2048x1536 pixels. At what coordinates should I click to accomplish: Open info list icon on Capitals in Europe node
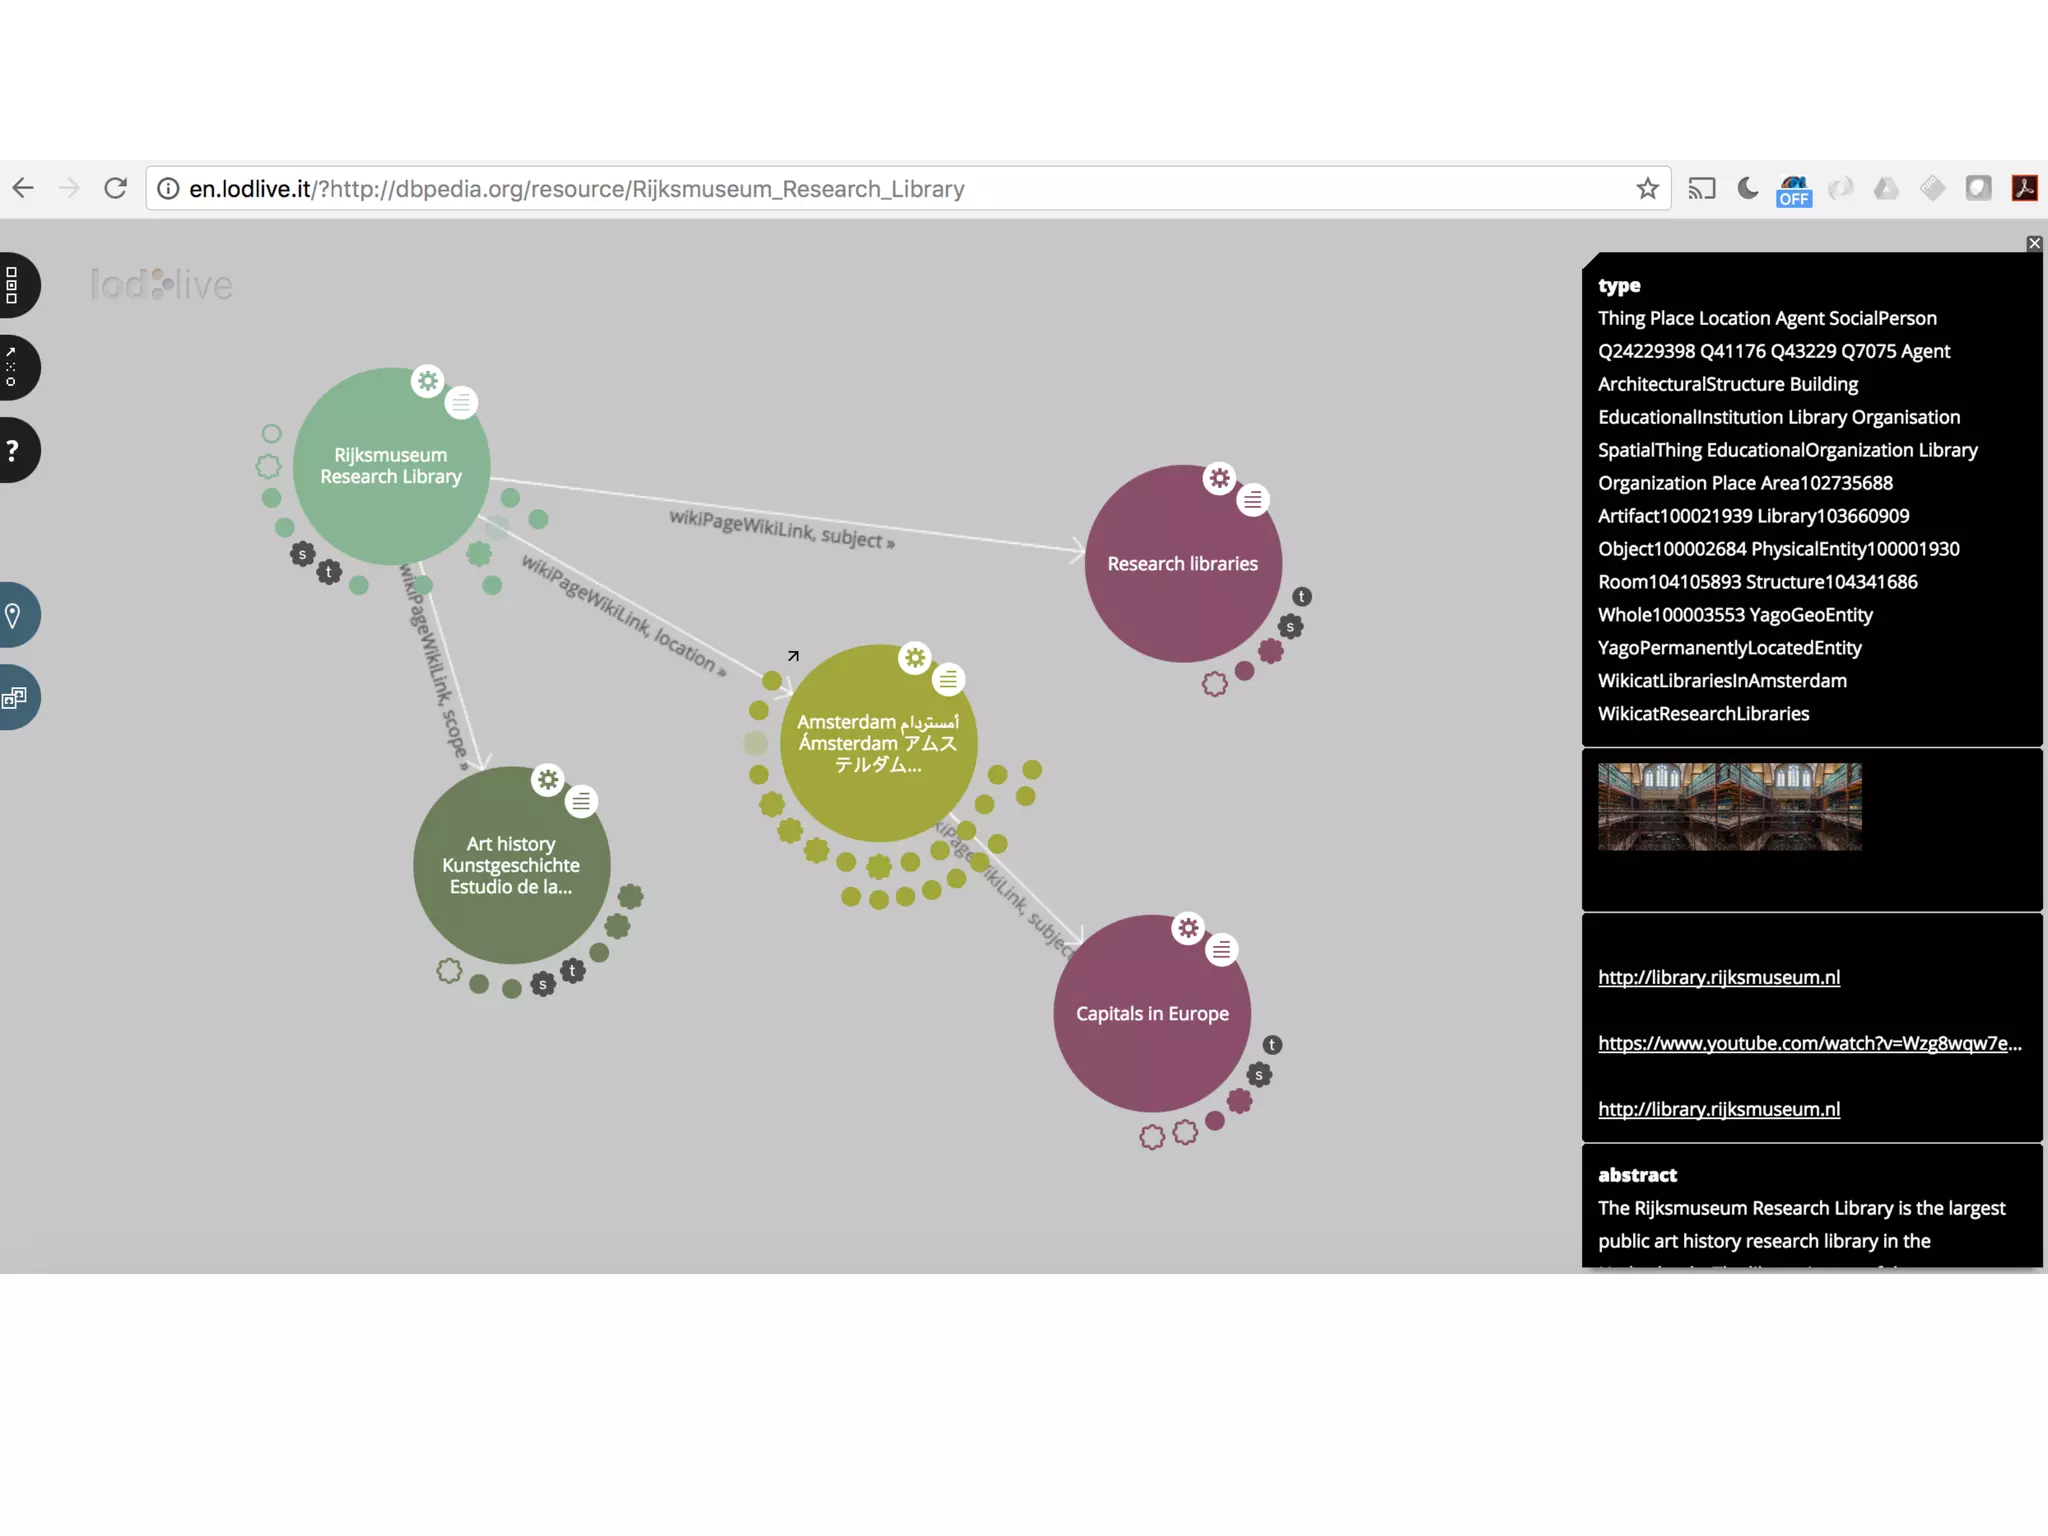1221,950
